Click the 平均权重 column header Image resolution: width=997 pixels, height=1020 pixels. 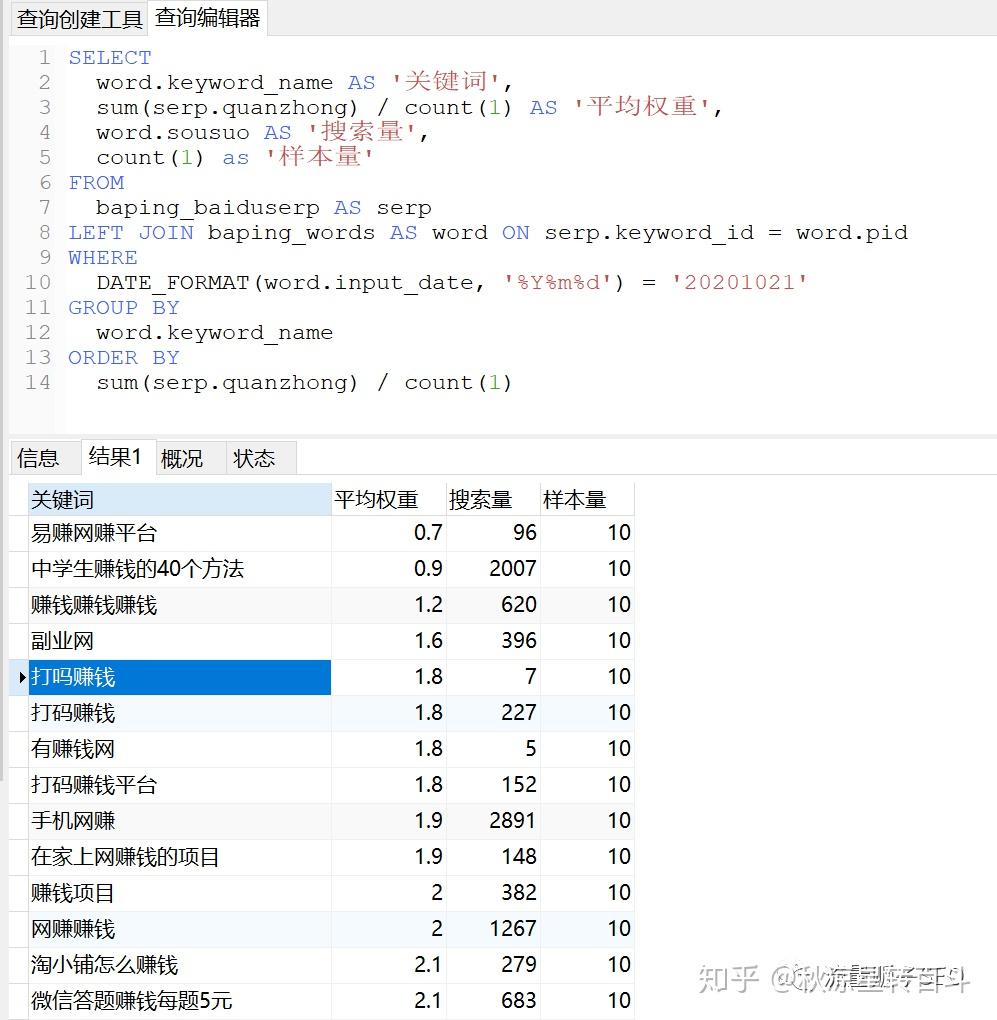tap(388, 500)
